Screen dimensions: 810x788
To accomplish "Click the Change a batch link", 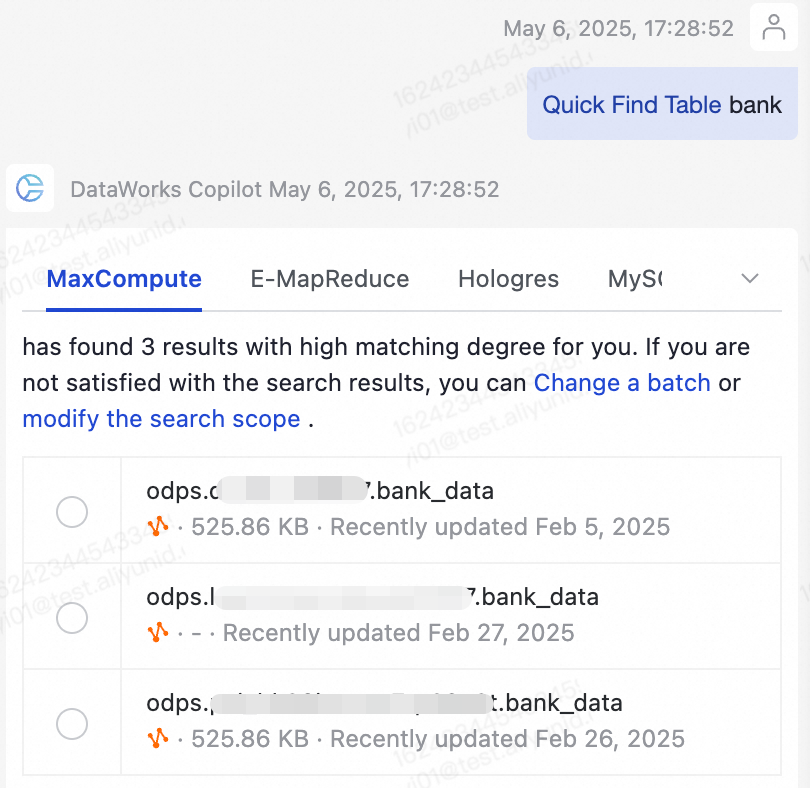I will pyautogui.click(x=622, y=383).
